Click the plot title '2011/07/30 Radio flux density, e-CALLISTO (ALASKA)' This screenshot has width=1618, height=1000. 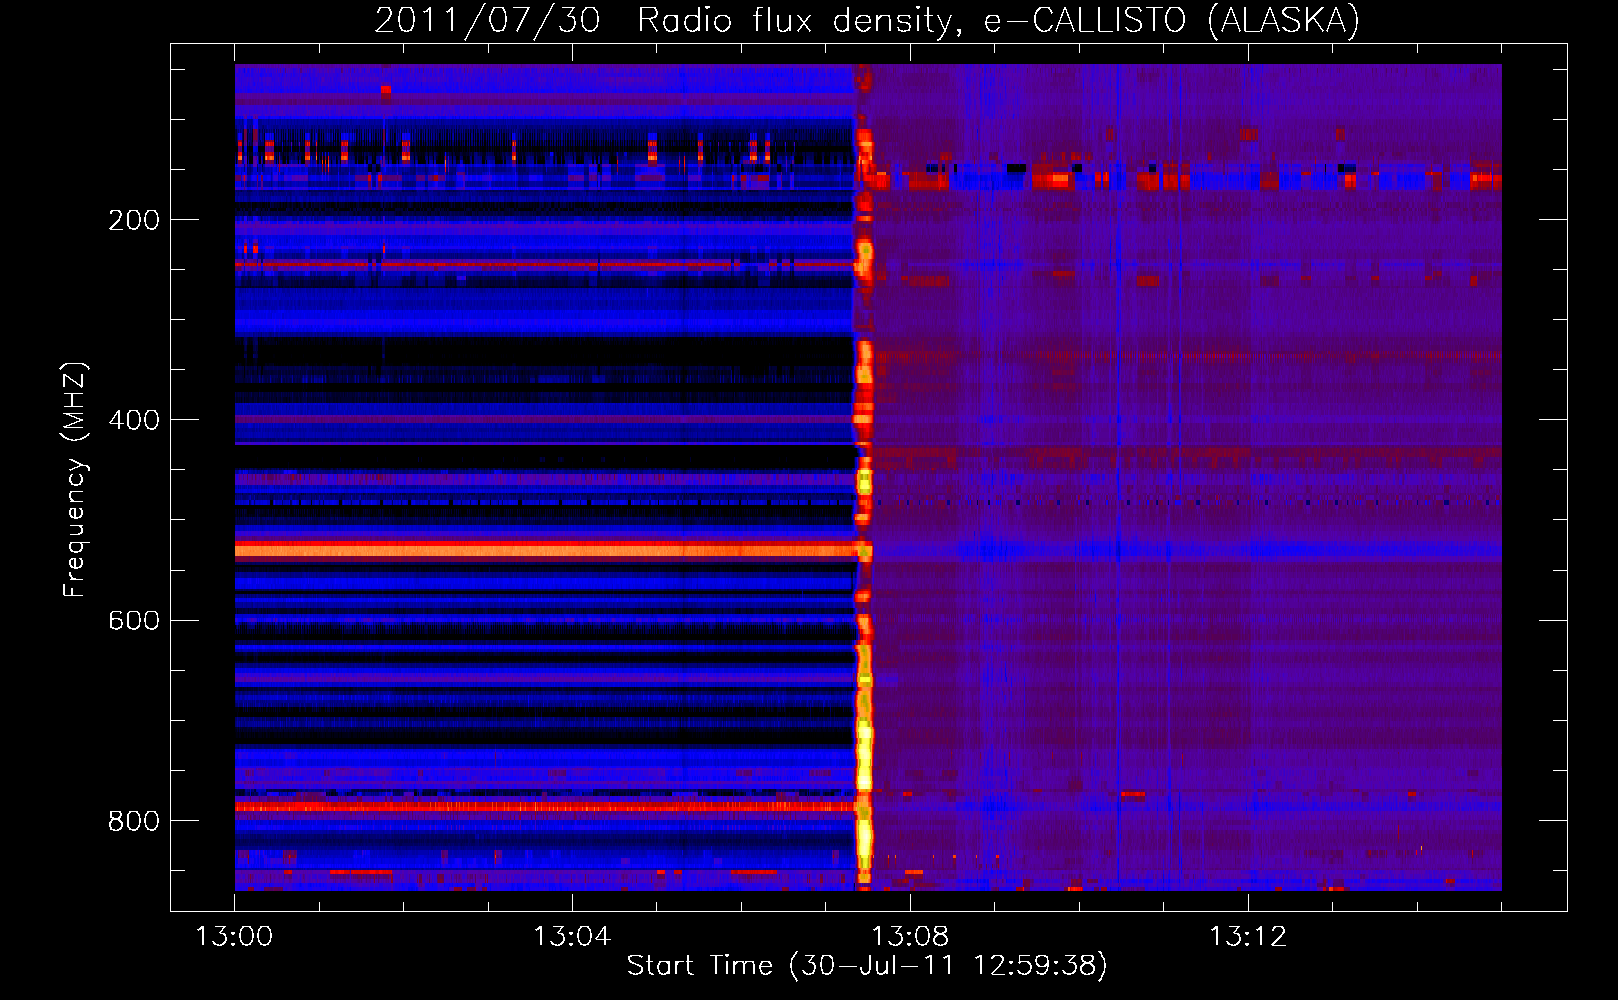point(867,20)
